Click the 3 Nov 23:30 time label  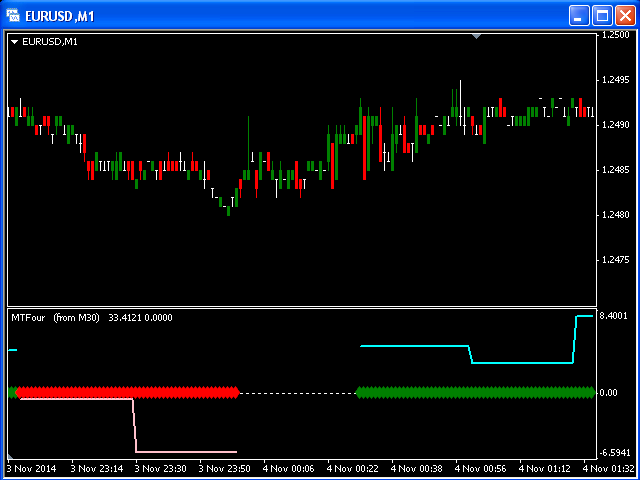161,468
